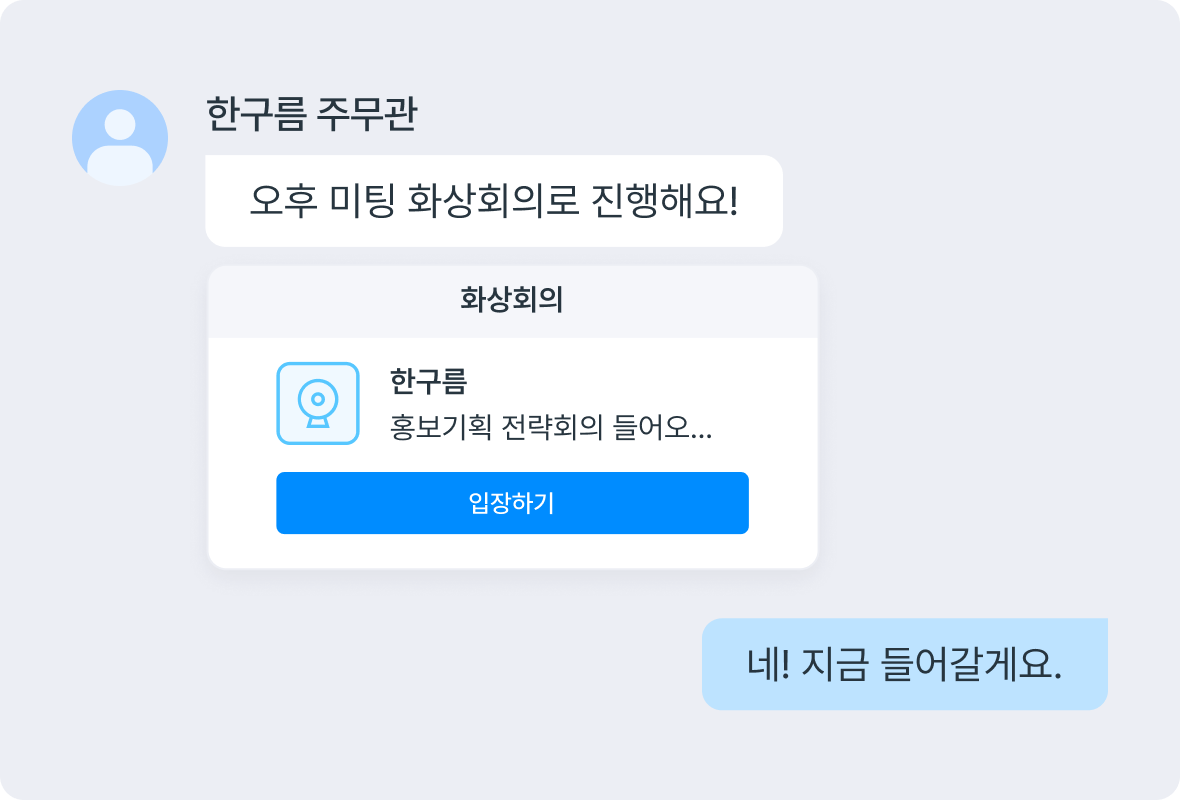Open the 홍보기획 전략회의 meeting description

click(551, 427)
